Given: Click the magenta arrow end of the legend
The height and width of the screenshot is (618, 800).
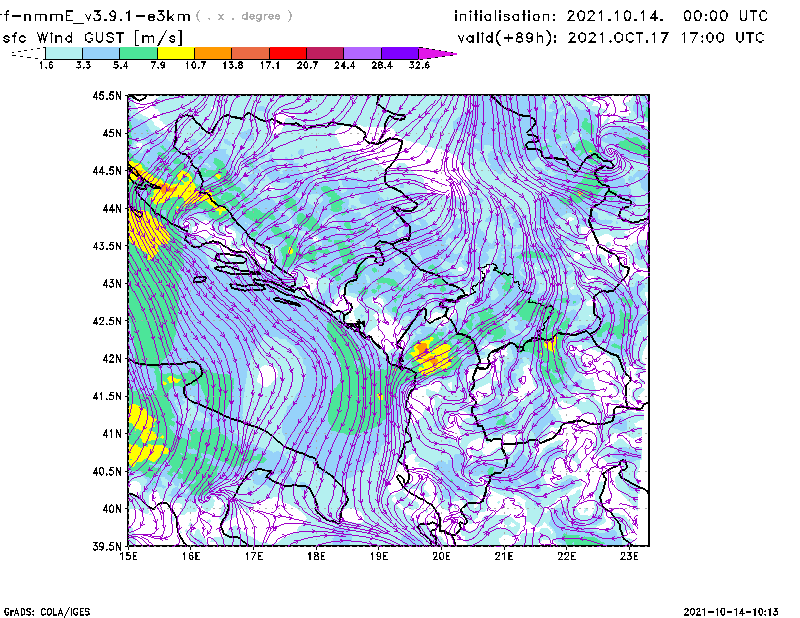Looking at the screenshot, I should pyautogui.click(x=437, y=53).
